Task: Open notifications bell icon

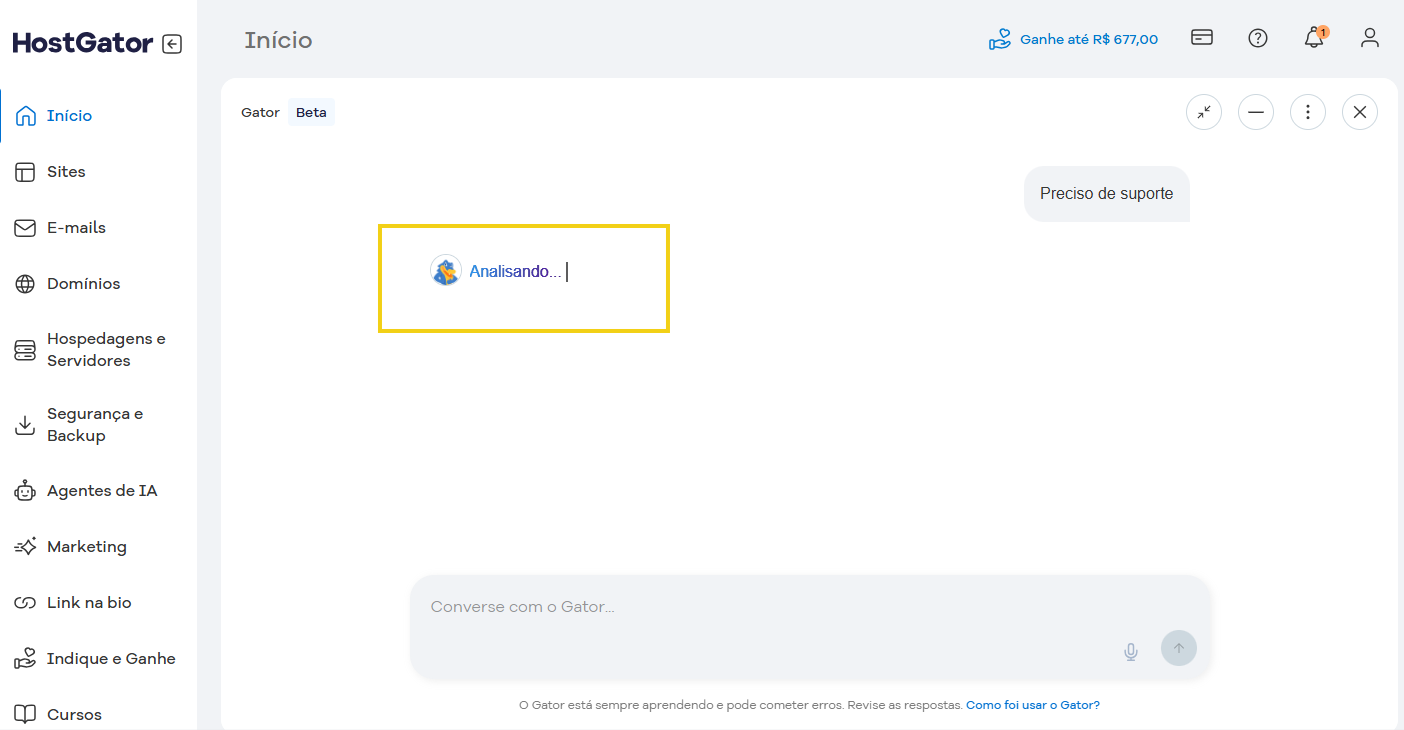Action: pos(1314,38)
